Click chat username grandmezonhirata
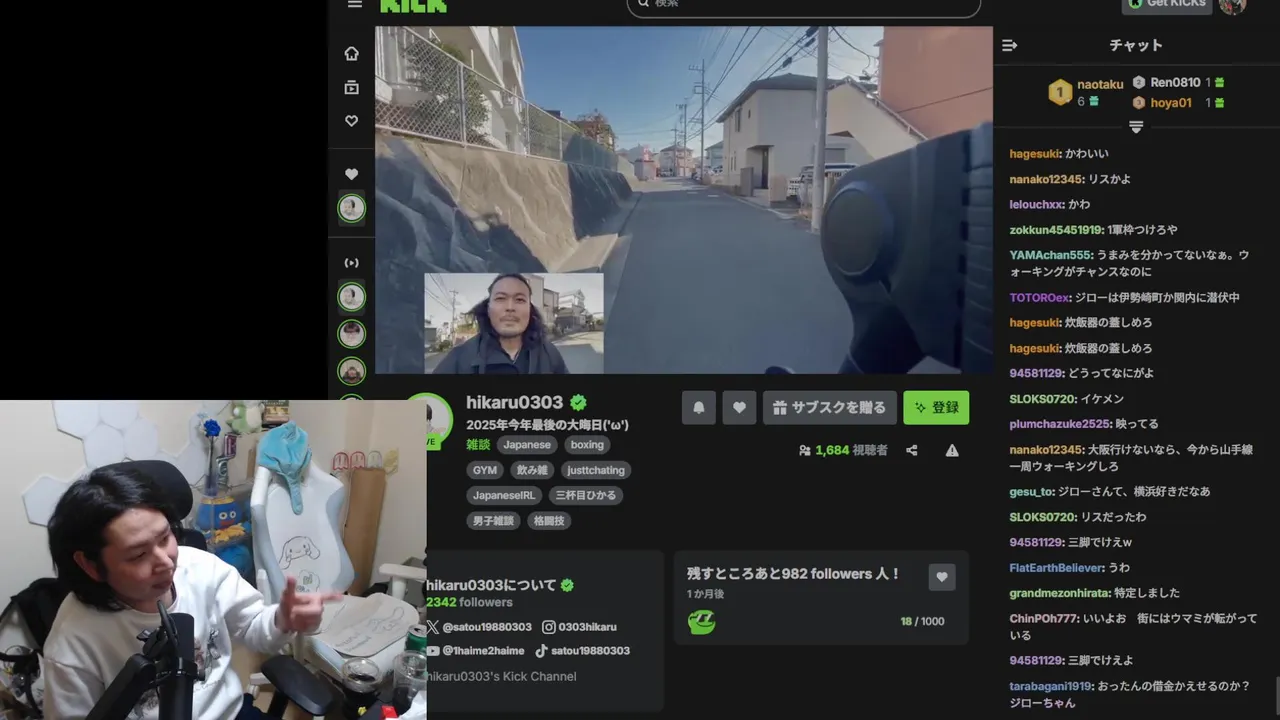Image resolution: width=1280 pixels, height=720 pixels. (x=1060, y=593)
